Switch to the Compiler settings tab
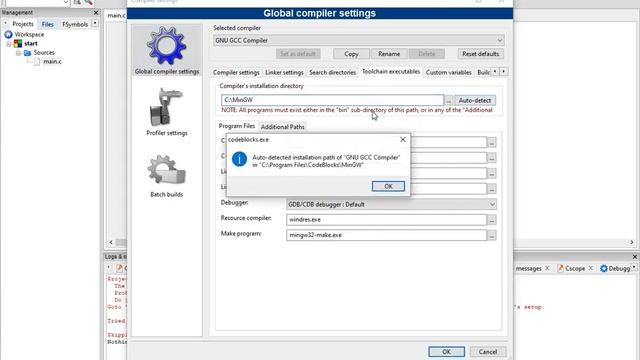The width and height of the screenshot is (640, 360). pyautogui.click(x=236, y=72)
